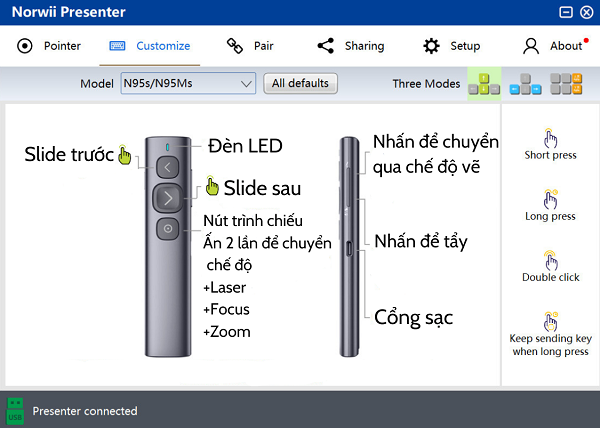Open the Sharing section
The width and height of the screenshot is (600, 428).
[350, 46]
